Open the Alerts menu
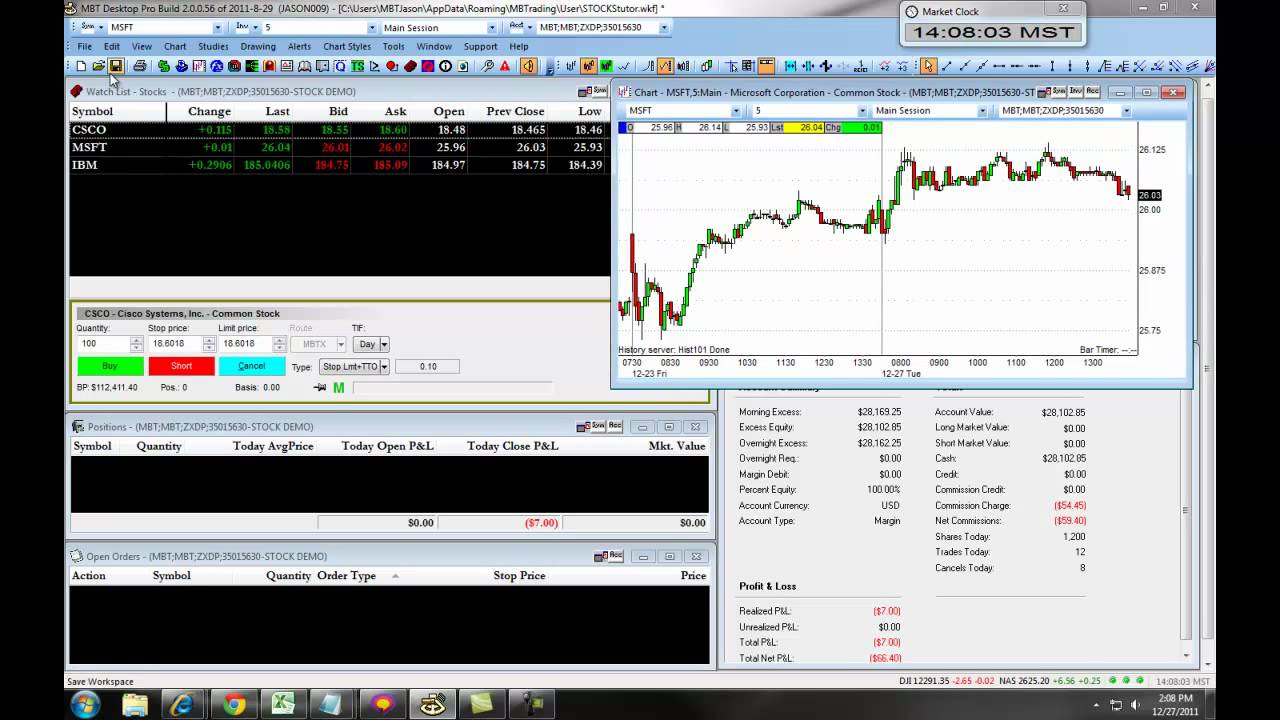This screenshot has height=720, width=1280. [x=299, y=46]
